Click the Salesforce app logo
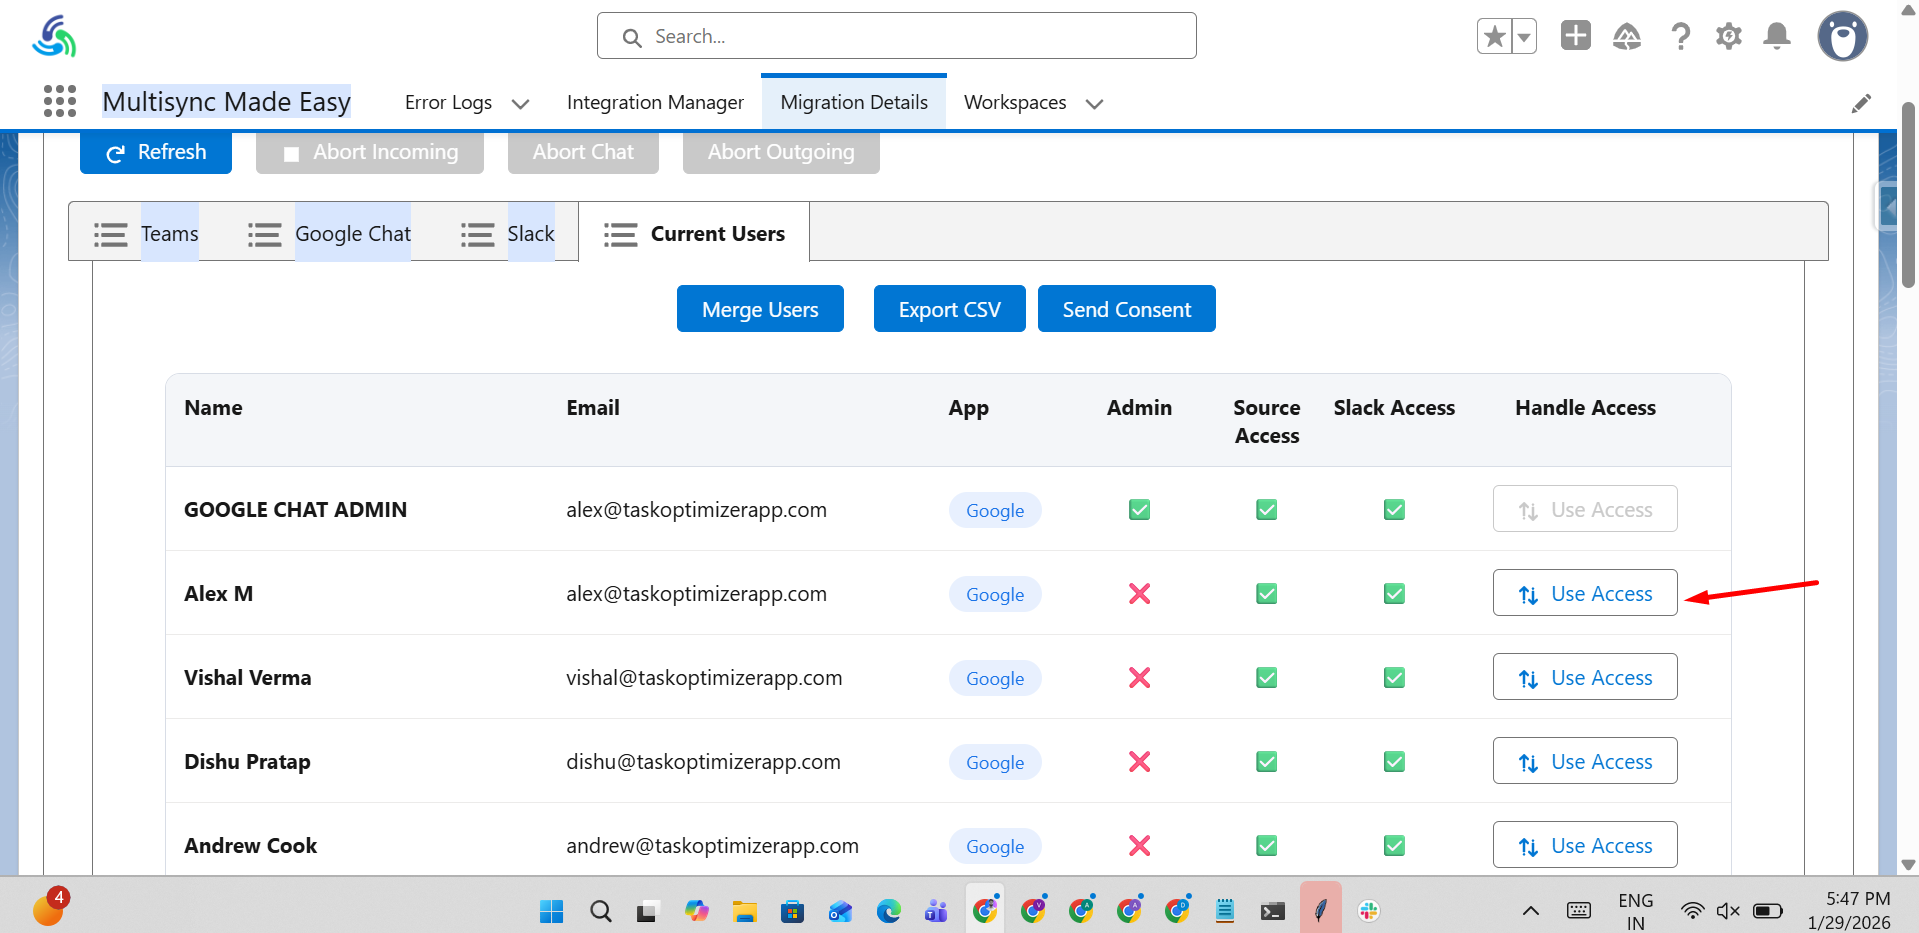Screen dimensions: 1919x933 click(54, 36)
